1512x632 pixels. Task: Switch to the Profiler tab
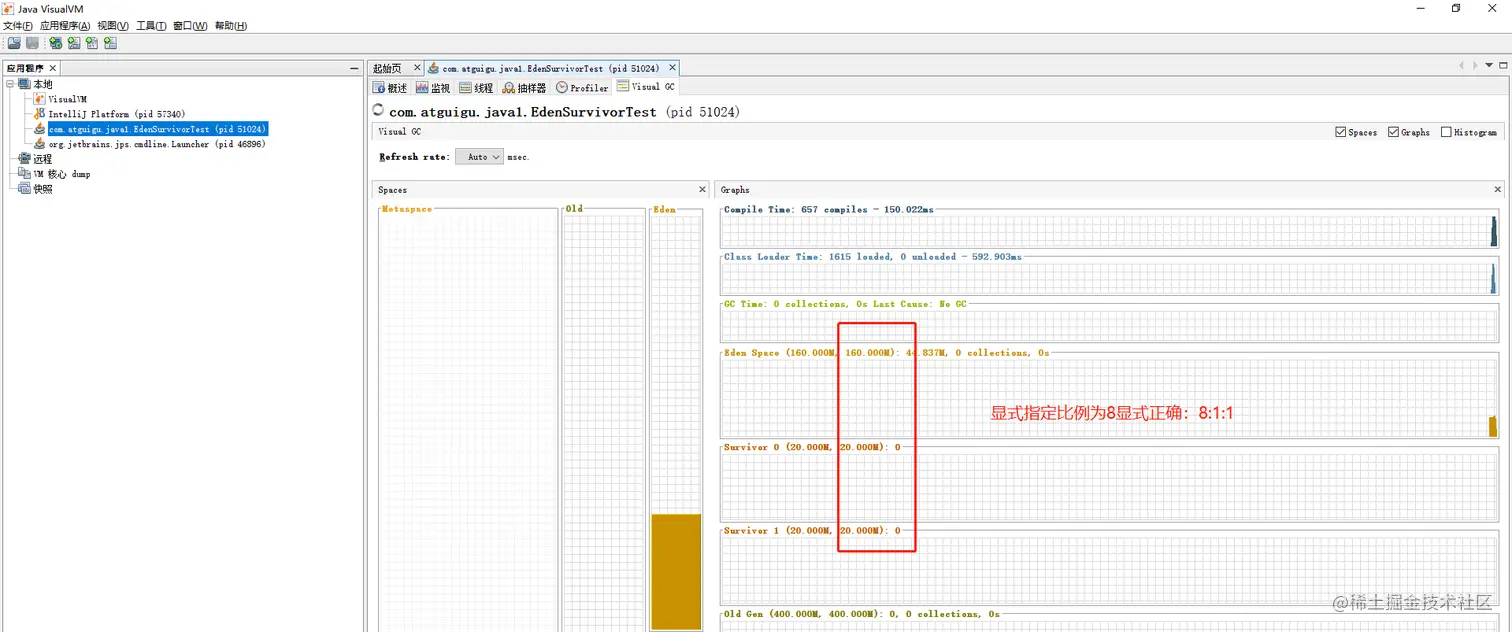click(583, 88)
